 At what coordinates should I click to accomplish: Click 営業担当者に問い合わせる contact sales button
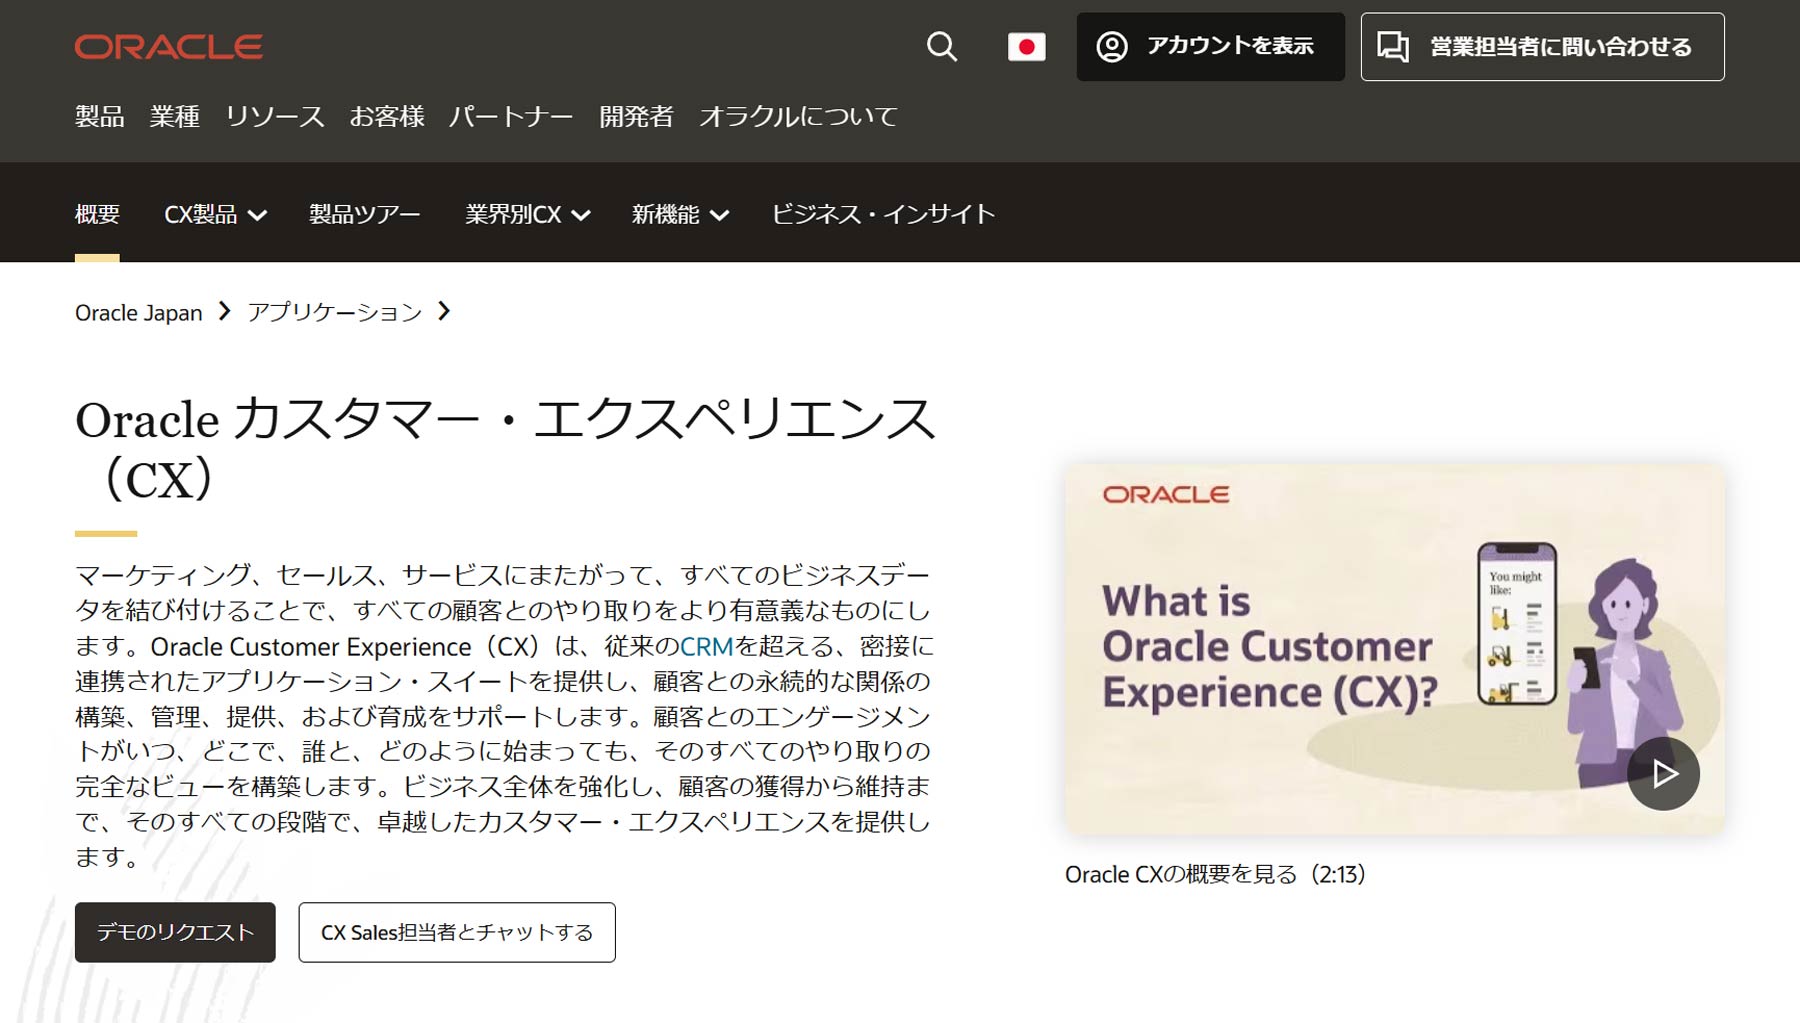[1542, 47]
